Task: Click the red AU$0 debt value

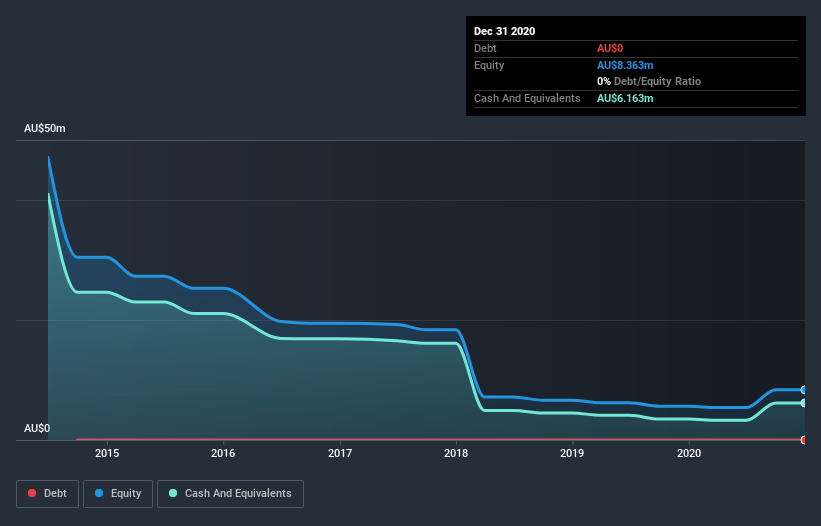Action: click(610, 48)
